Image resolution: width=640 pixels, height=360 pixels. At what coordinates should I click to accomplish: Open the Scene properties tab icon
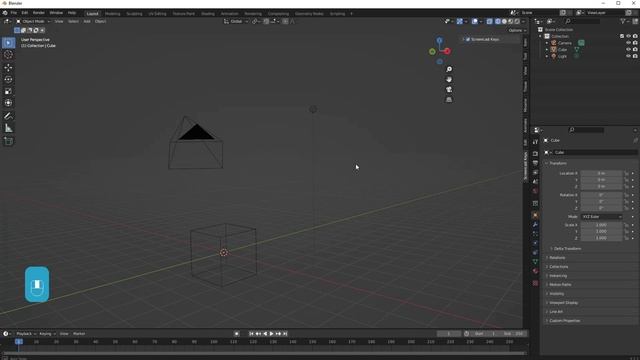(x=536, y=182)
